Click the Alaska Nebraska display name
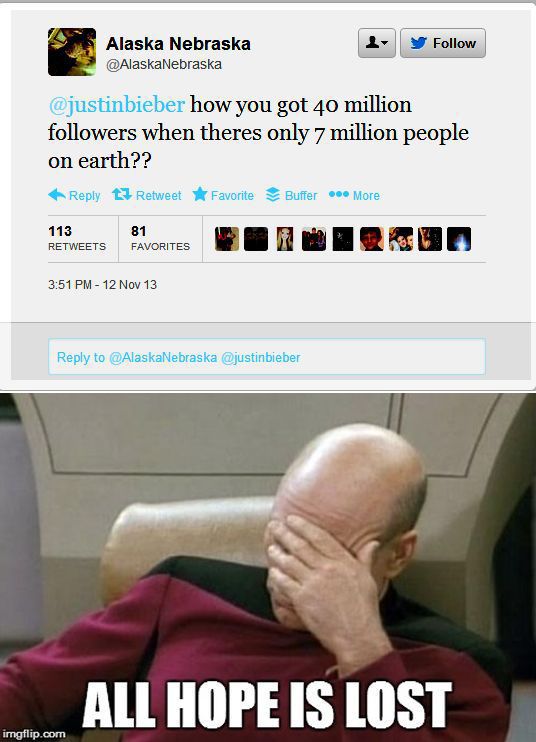Screen dimensions: 536x742 click(x=178, y=44)
